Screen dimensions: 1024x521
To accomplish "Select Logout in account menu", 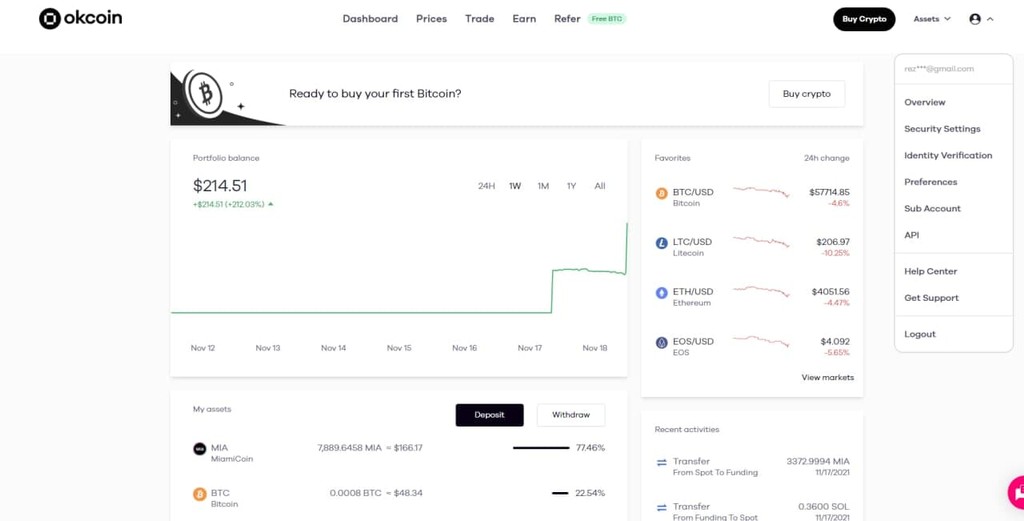I will click(x=920, y=334).
